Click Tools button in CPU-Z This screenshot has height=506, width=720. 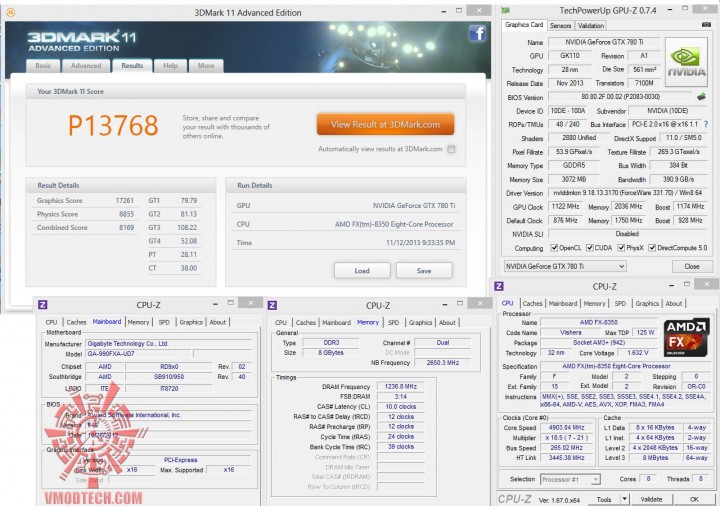pyautogui.click(x=604, y=499)
